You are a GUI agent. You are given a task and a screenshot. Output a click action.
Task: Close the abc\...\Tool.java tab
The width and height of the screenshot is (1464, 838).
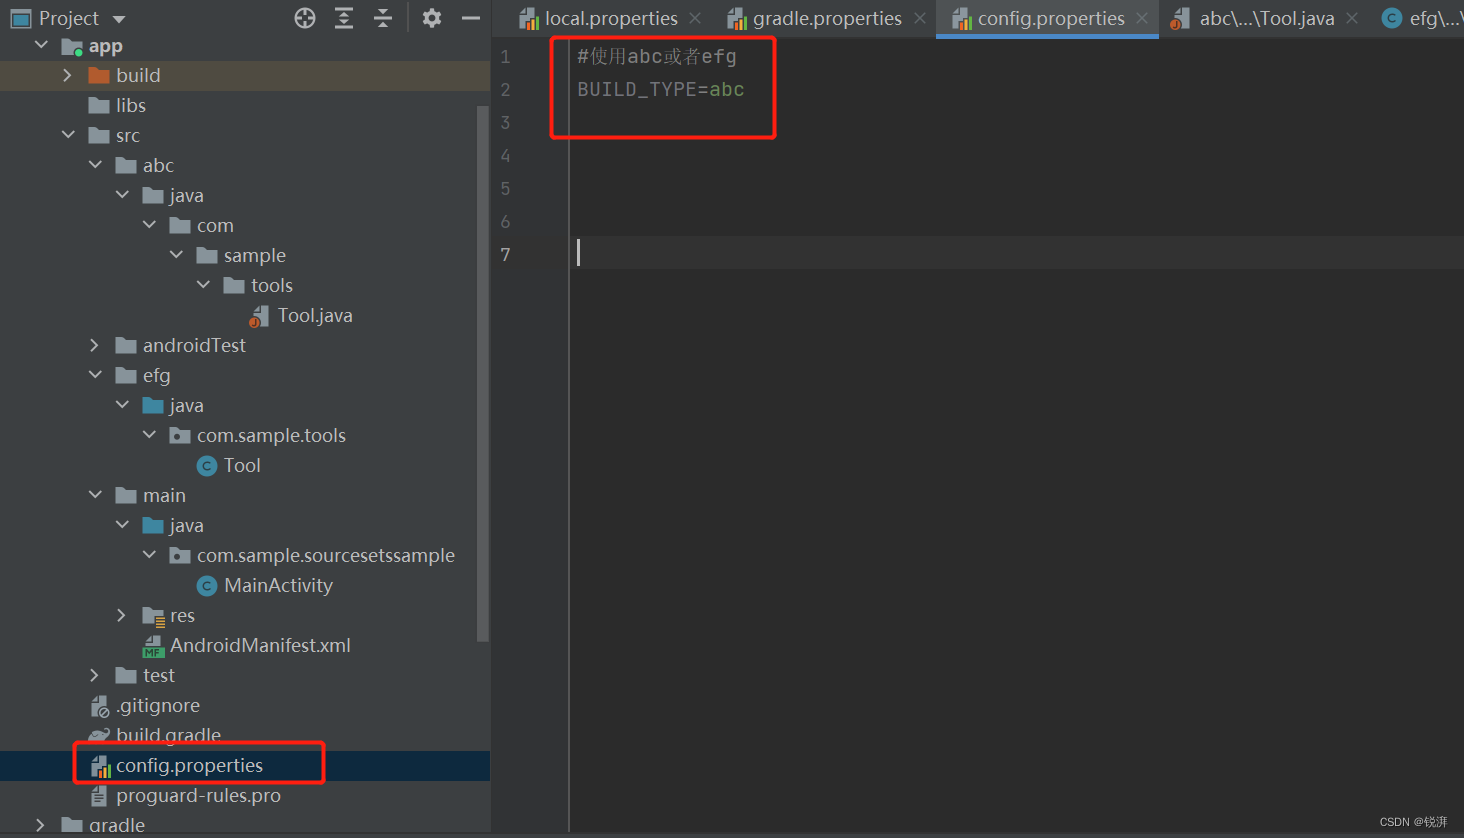1352,18
